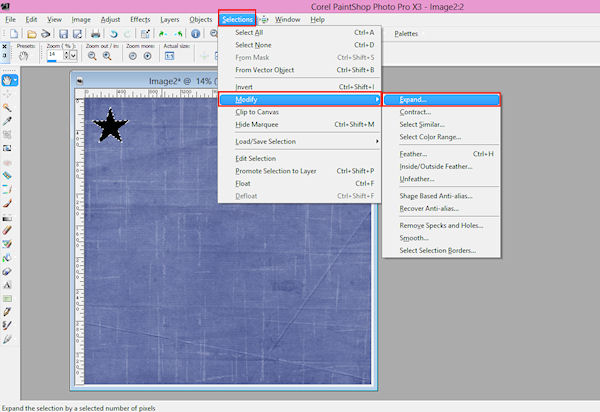Select the Pan hand tool
The height and width of the screenshot is (412, 600).
click(x=7, y=80)
